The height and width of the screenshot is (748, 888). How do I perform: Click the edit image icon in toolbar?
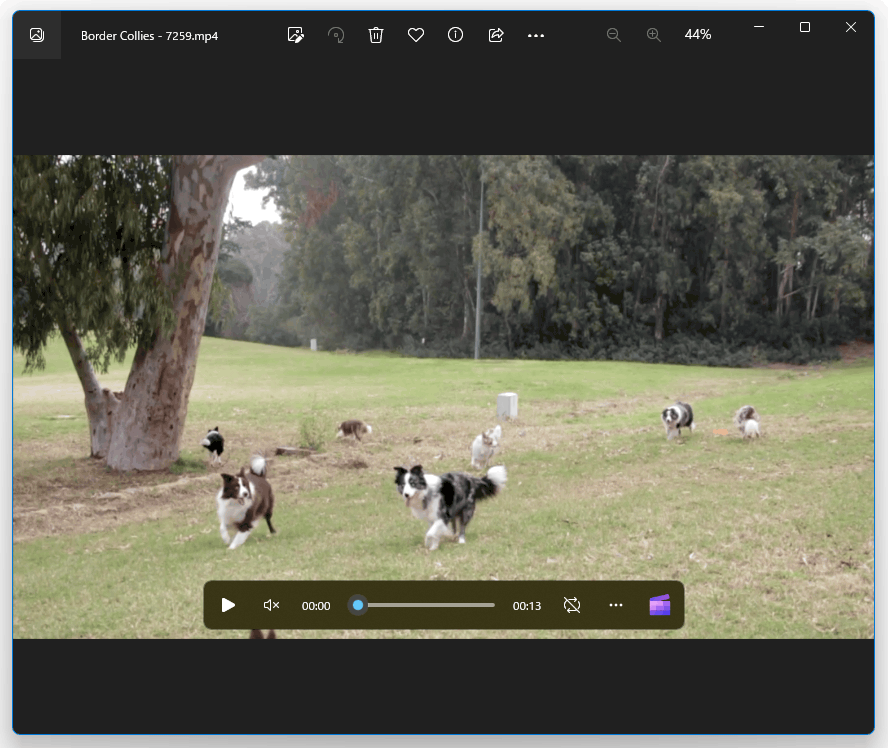point(296,35)
